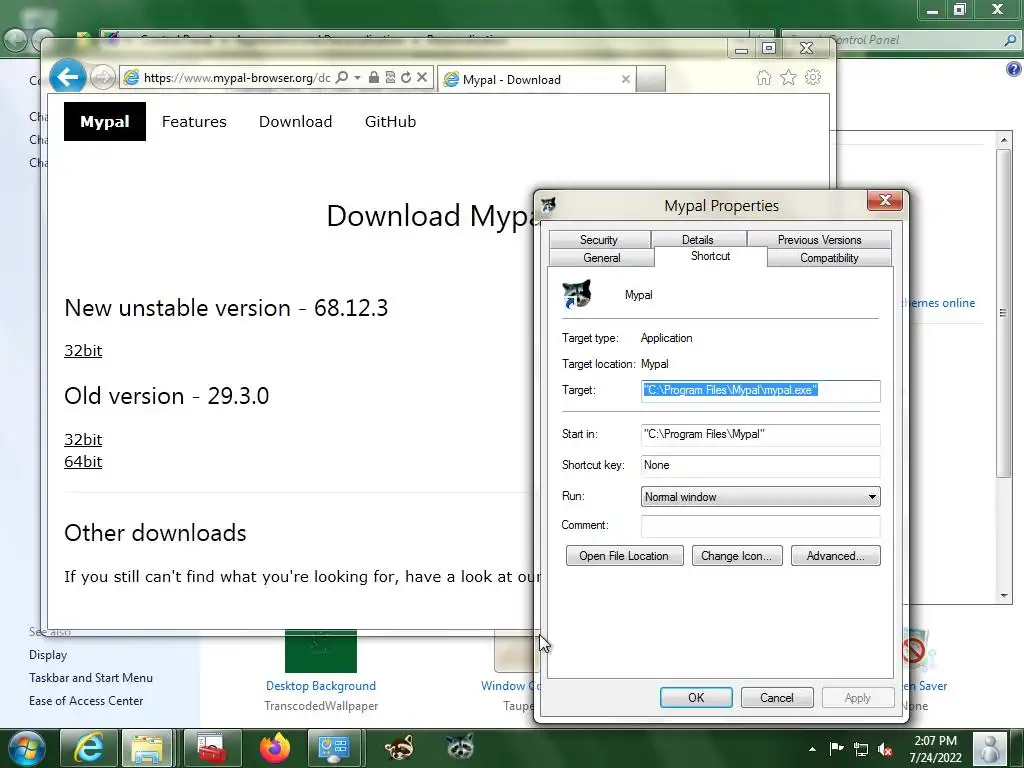Click the compatibility view icon

[x=390, y=78]
